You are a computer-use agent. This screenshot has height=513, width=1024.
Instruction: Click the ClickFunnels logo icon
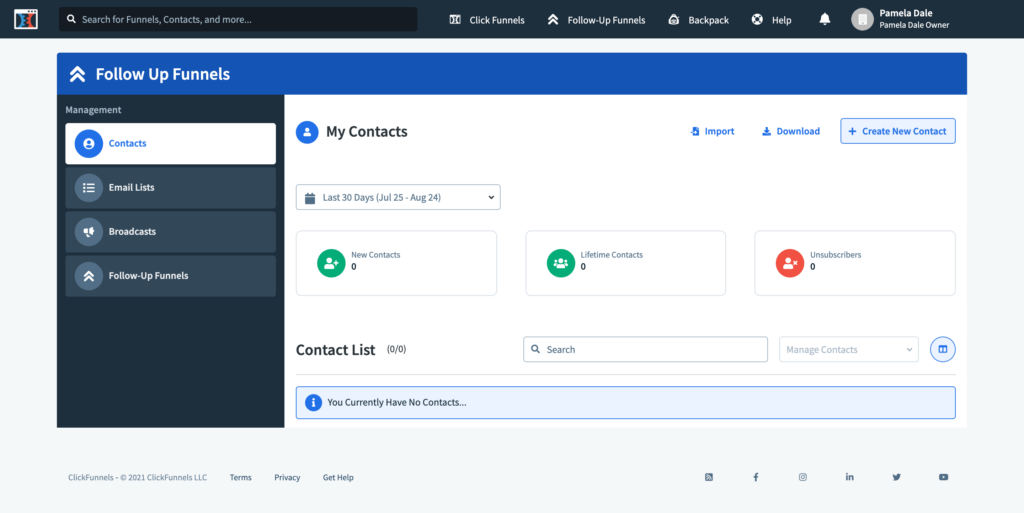pyautogui.click(x=25, y=20)
